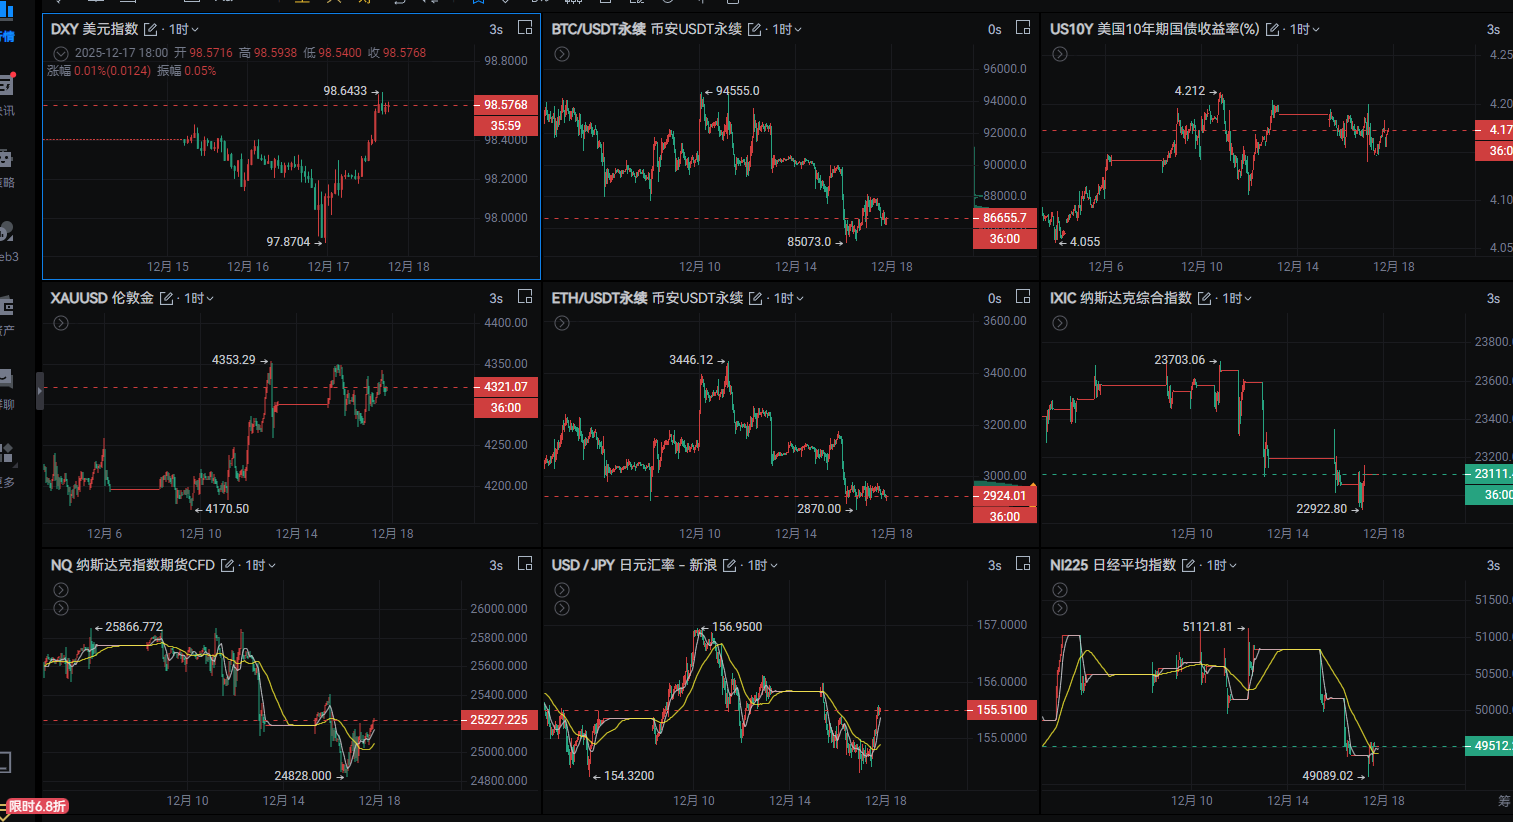The image size is (1513, 822).
Task: Edit the NI225 日经平均指数 symbol
Action: 1188,566
